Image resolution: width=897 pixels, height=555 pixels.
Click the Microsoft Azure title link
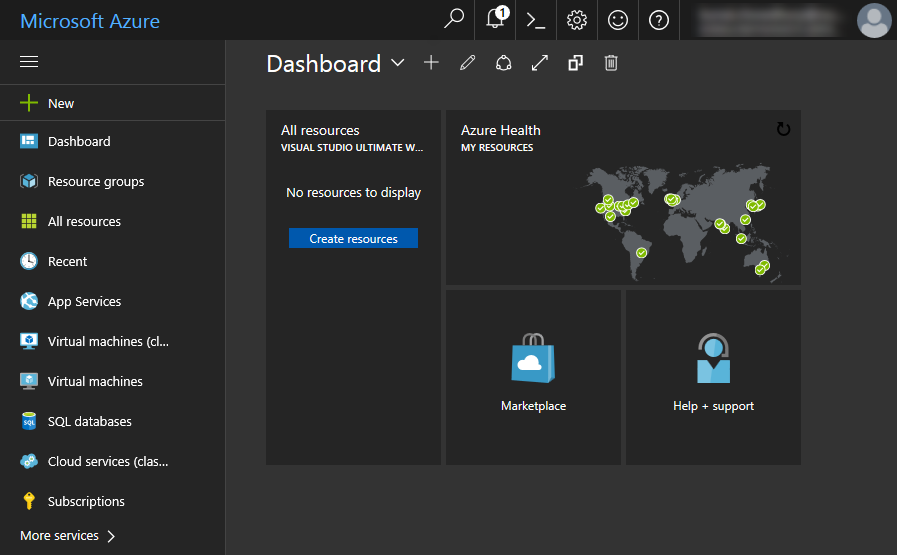coord(90,21)
